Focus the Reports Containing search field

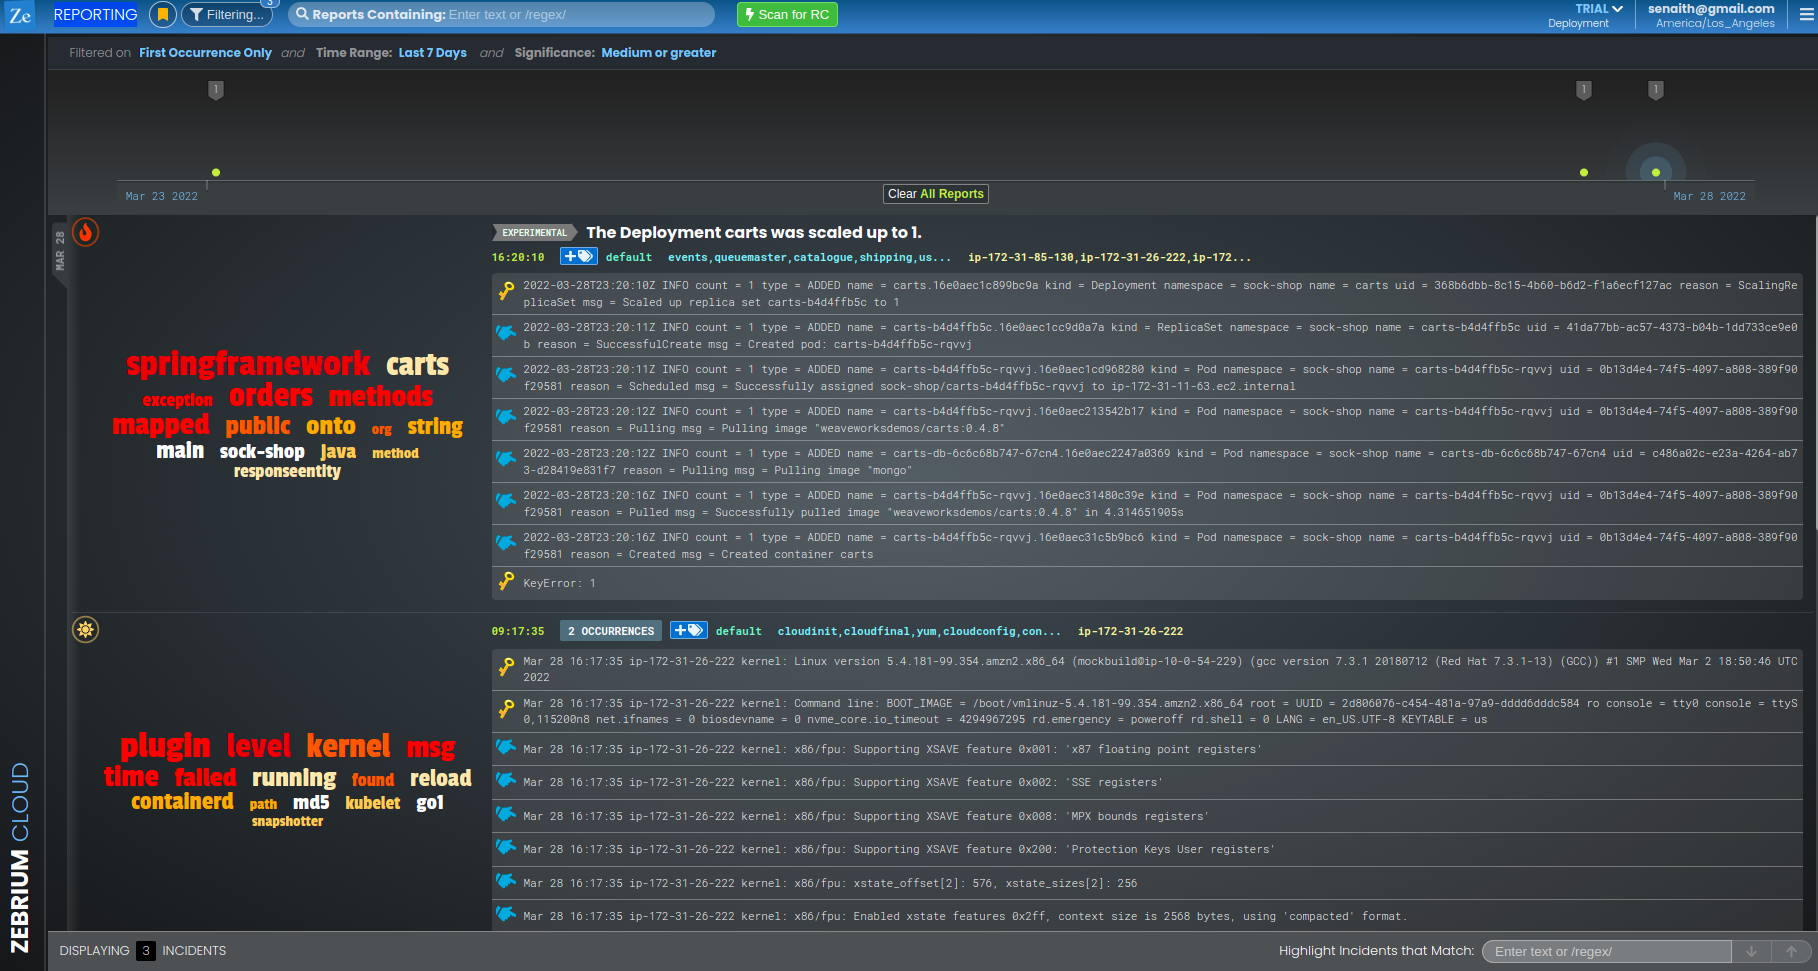click(x=502, y=15)
